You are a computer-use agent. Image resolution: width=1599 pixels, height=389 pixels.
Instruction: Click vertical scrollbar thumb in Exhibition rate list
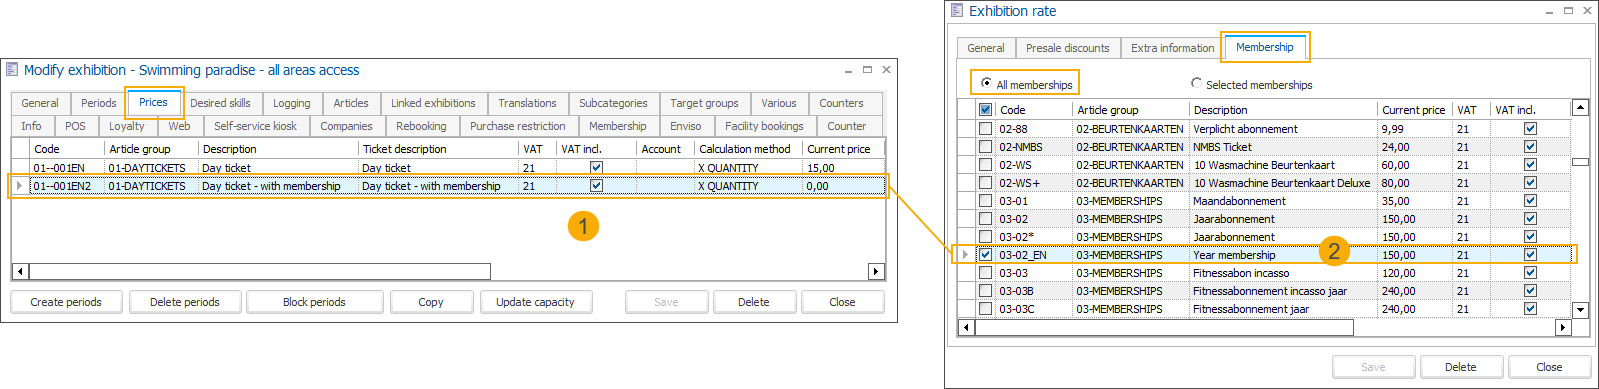1580,161
